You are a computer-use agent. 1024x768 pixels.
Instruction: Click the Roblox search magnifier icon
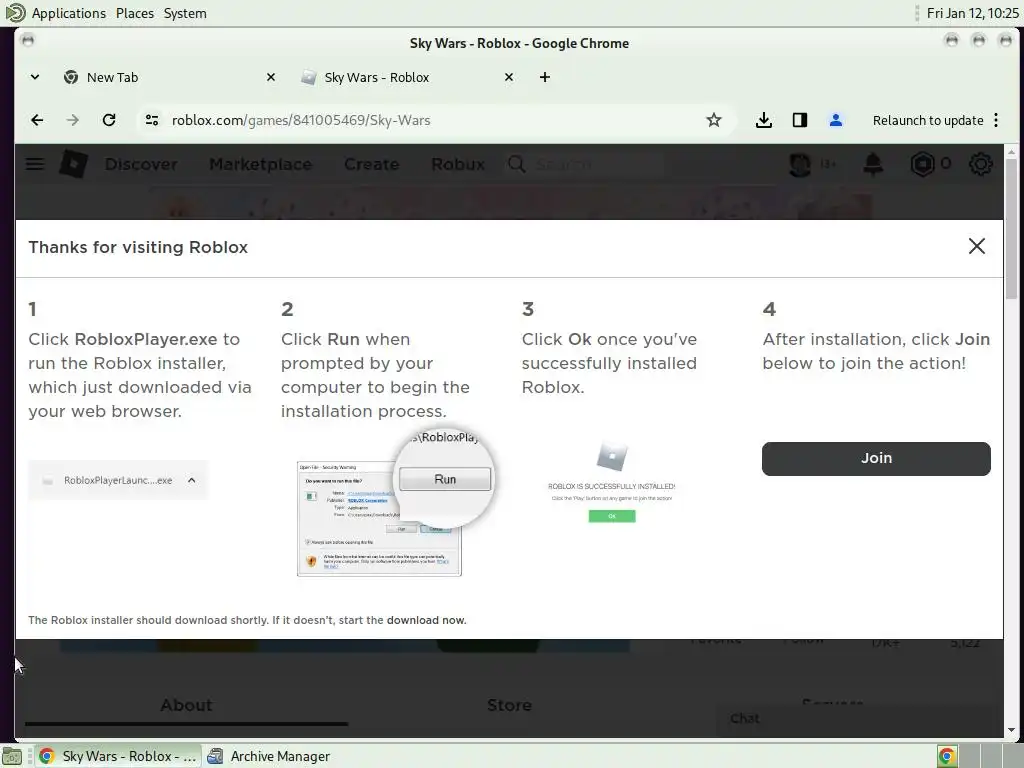coord(517,164)
